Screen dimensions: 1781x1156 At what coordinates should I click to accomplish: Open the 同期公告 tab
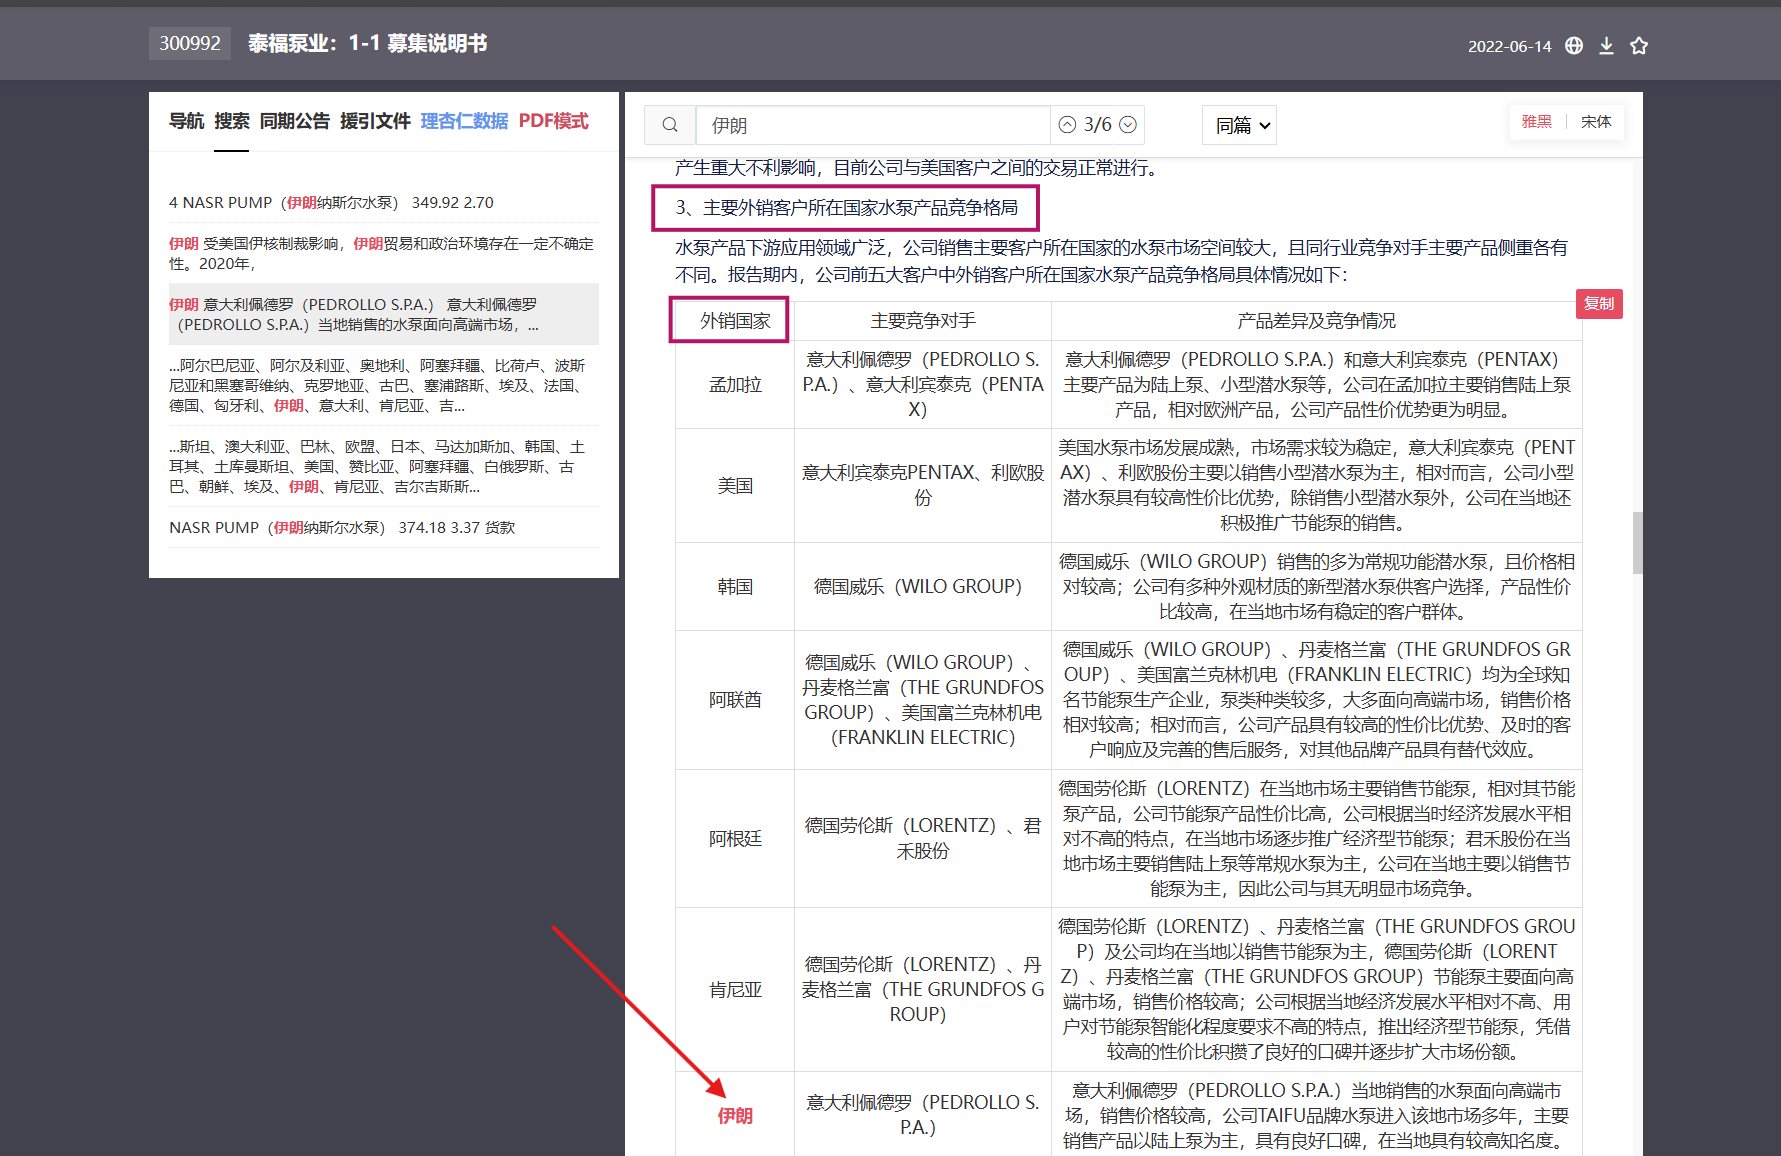point(294,121)
